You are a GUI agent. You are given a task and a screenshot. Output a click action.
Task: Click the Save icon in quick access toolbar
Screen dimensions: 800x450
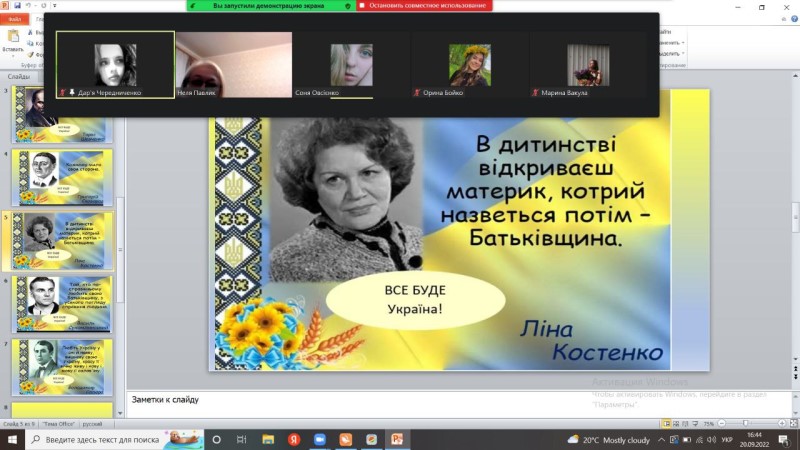(17, 5)
